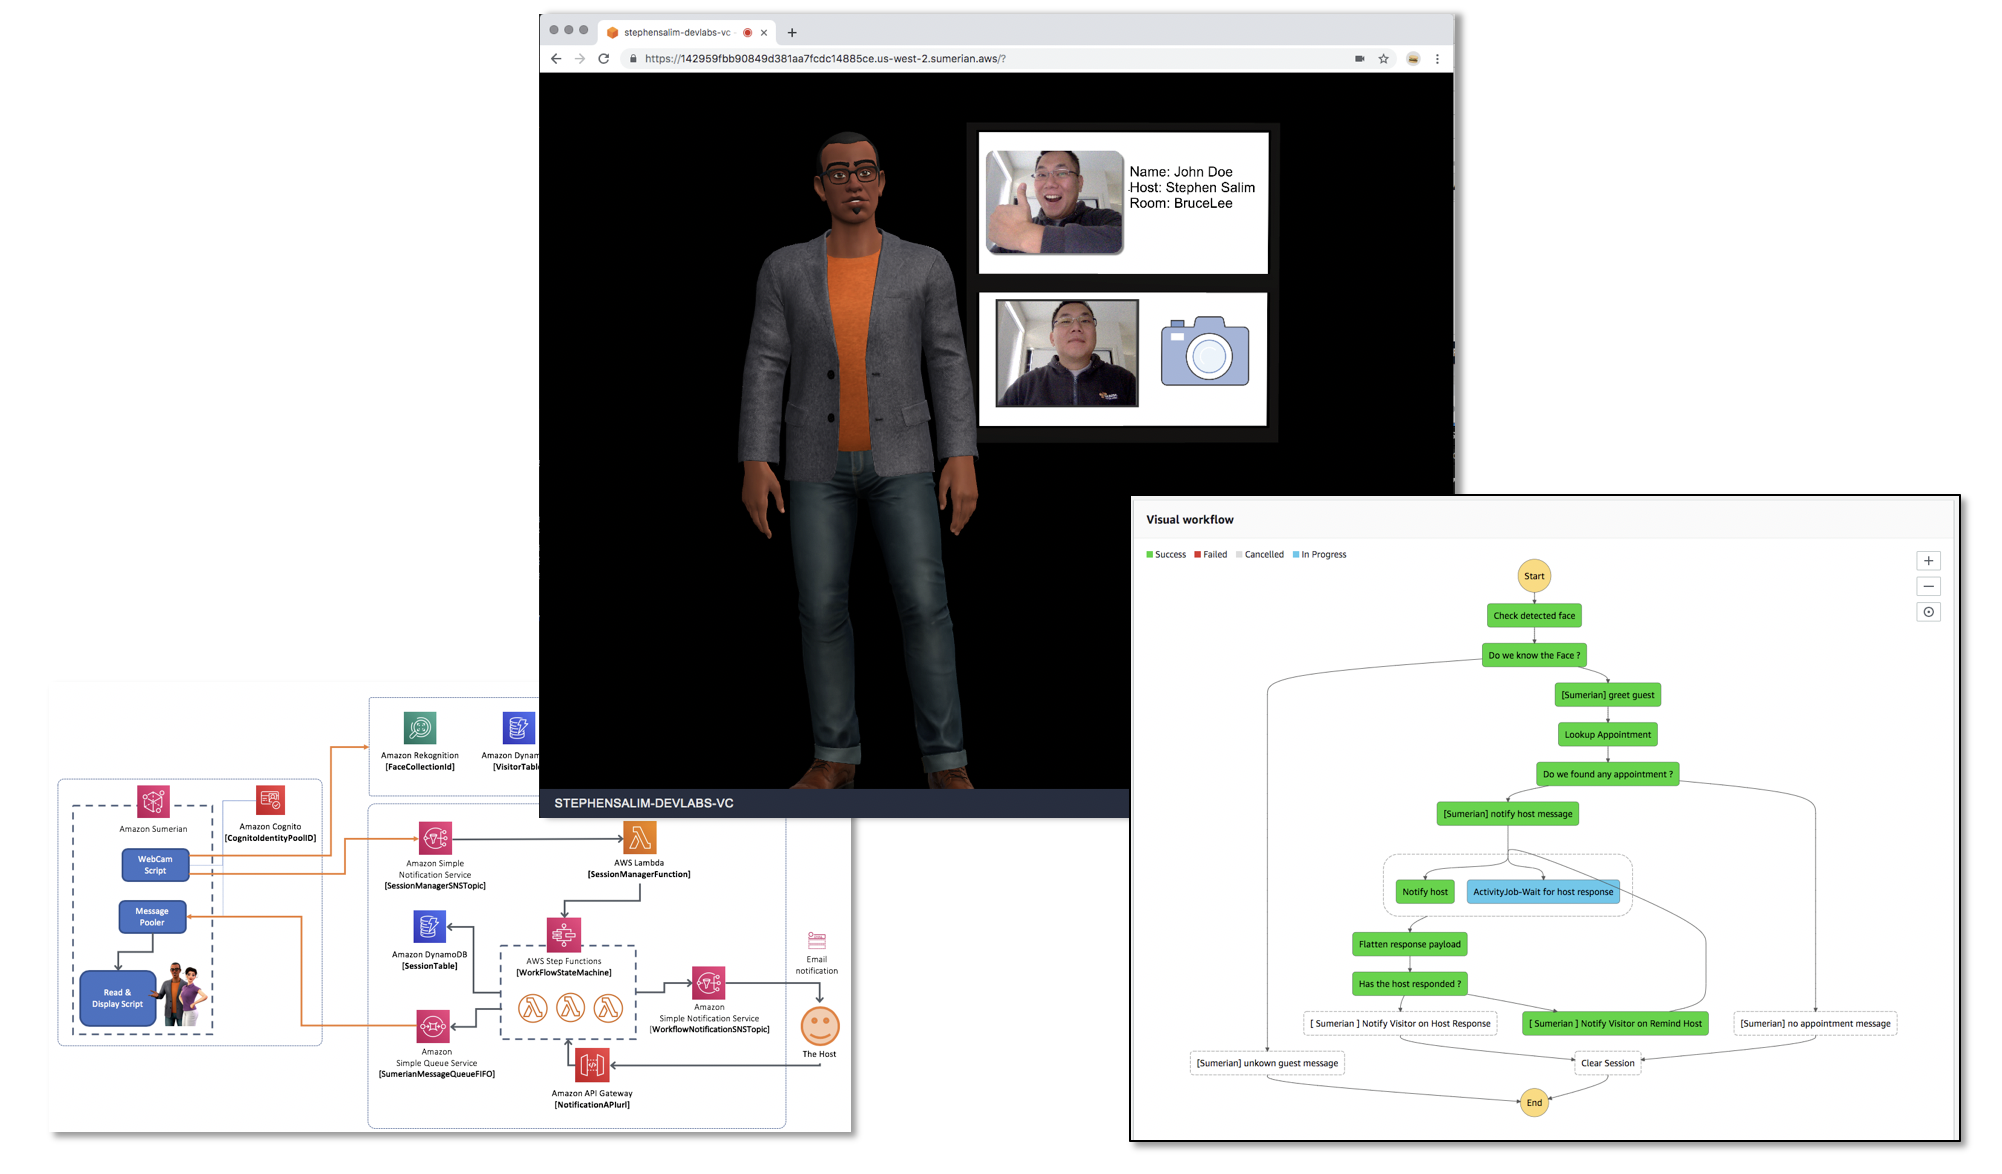Viewport: 2002px width, 1174px height.
Task: Click the camera indicator in address bar
Action: [x=1359, y=59]
